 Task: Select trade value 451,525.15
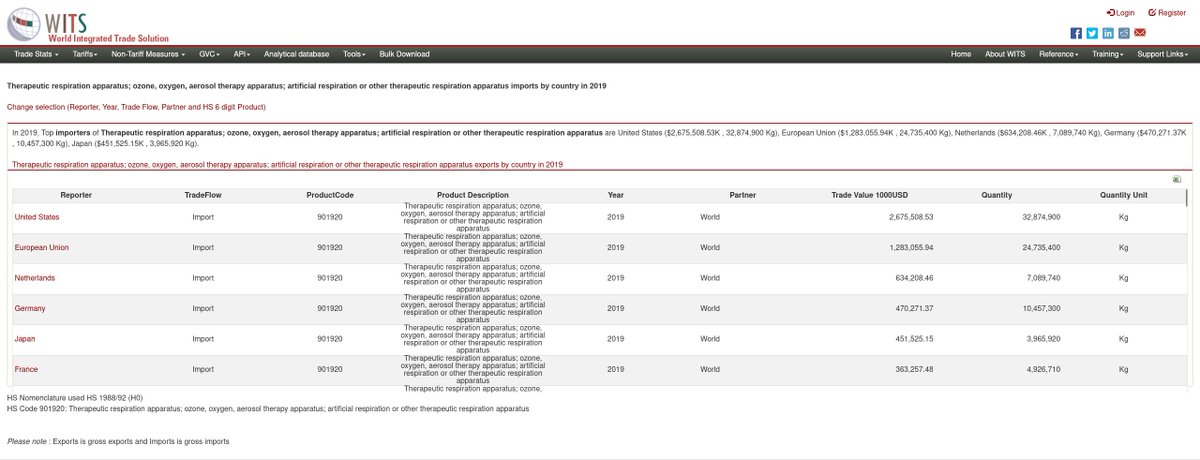point(914,339)
